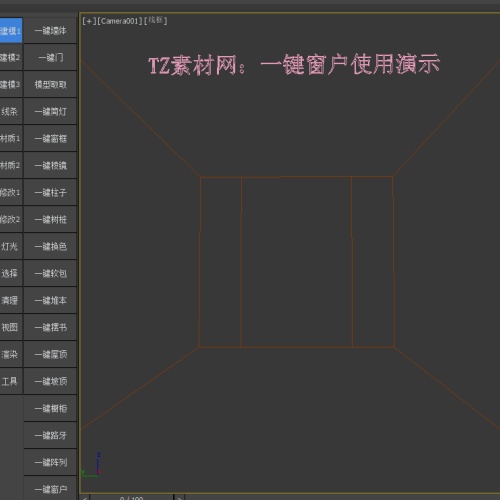Click the 一键墙体 button
Viewport: 500px width, 500px height.
50,31
